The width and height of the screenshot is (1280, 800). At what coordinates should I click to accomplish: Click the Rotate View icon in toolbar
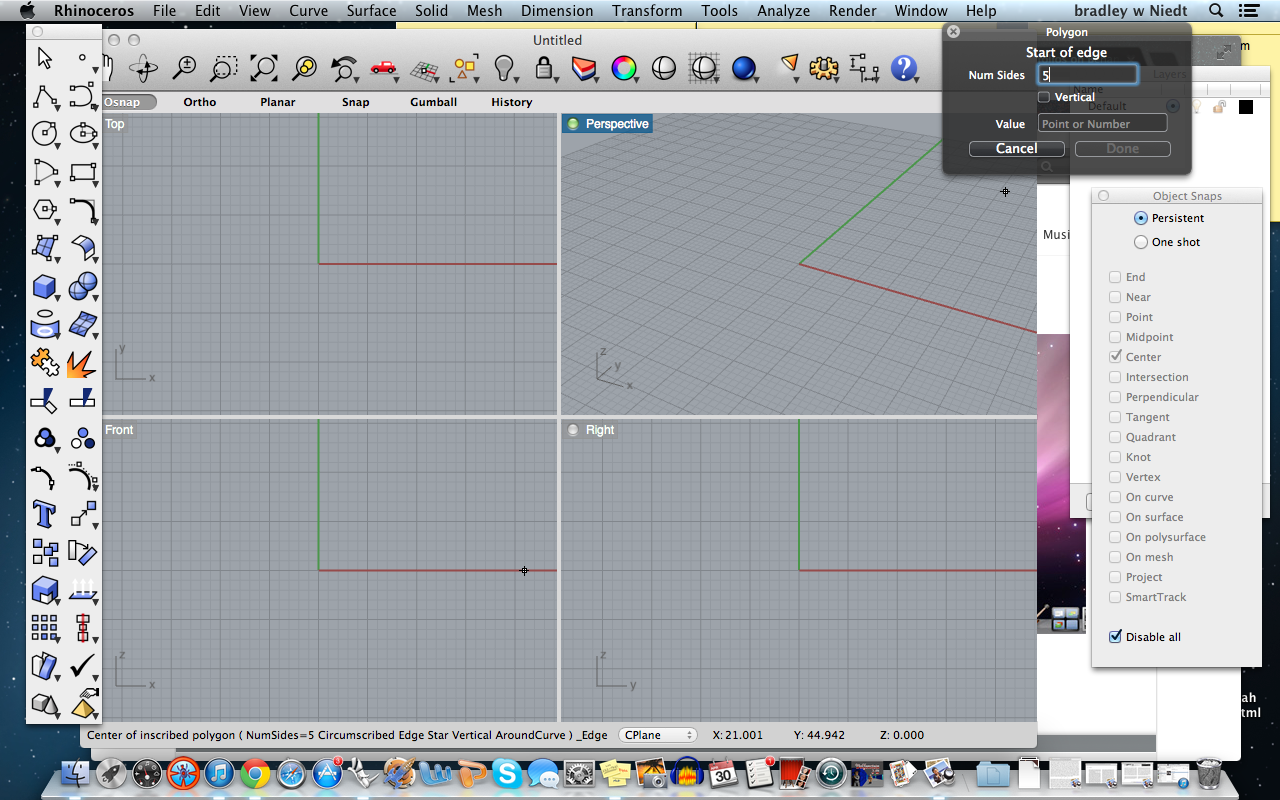tap(143, 68)
